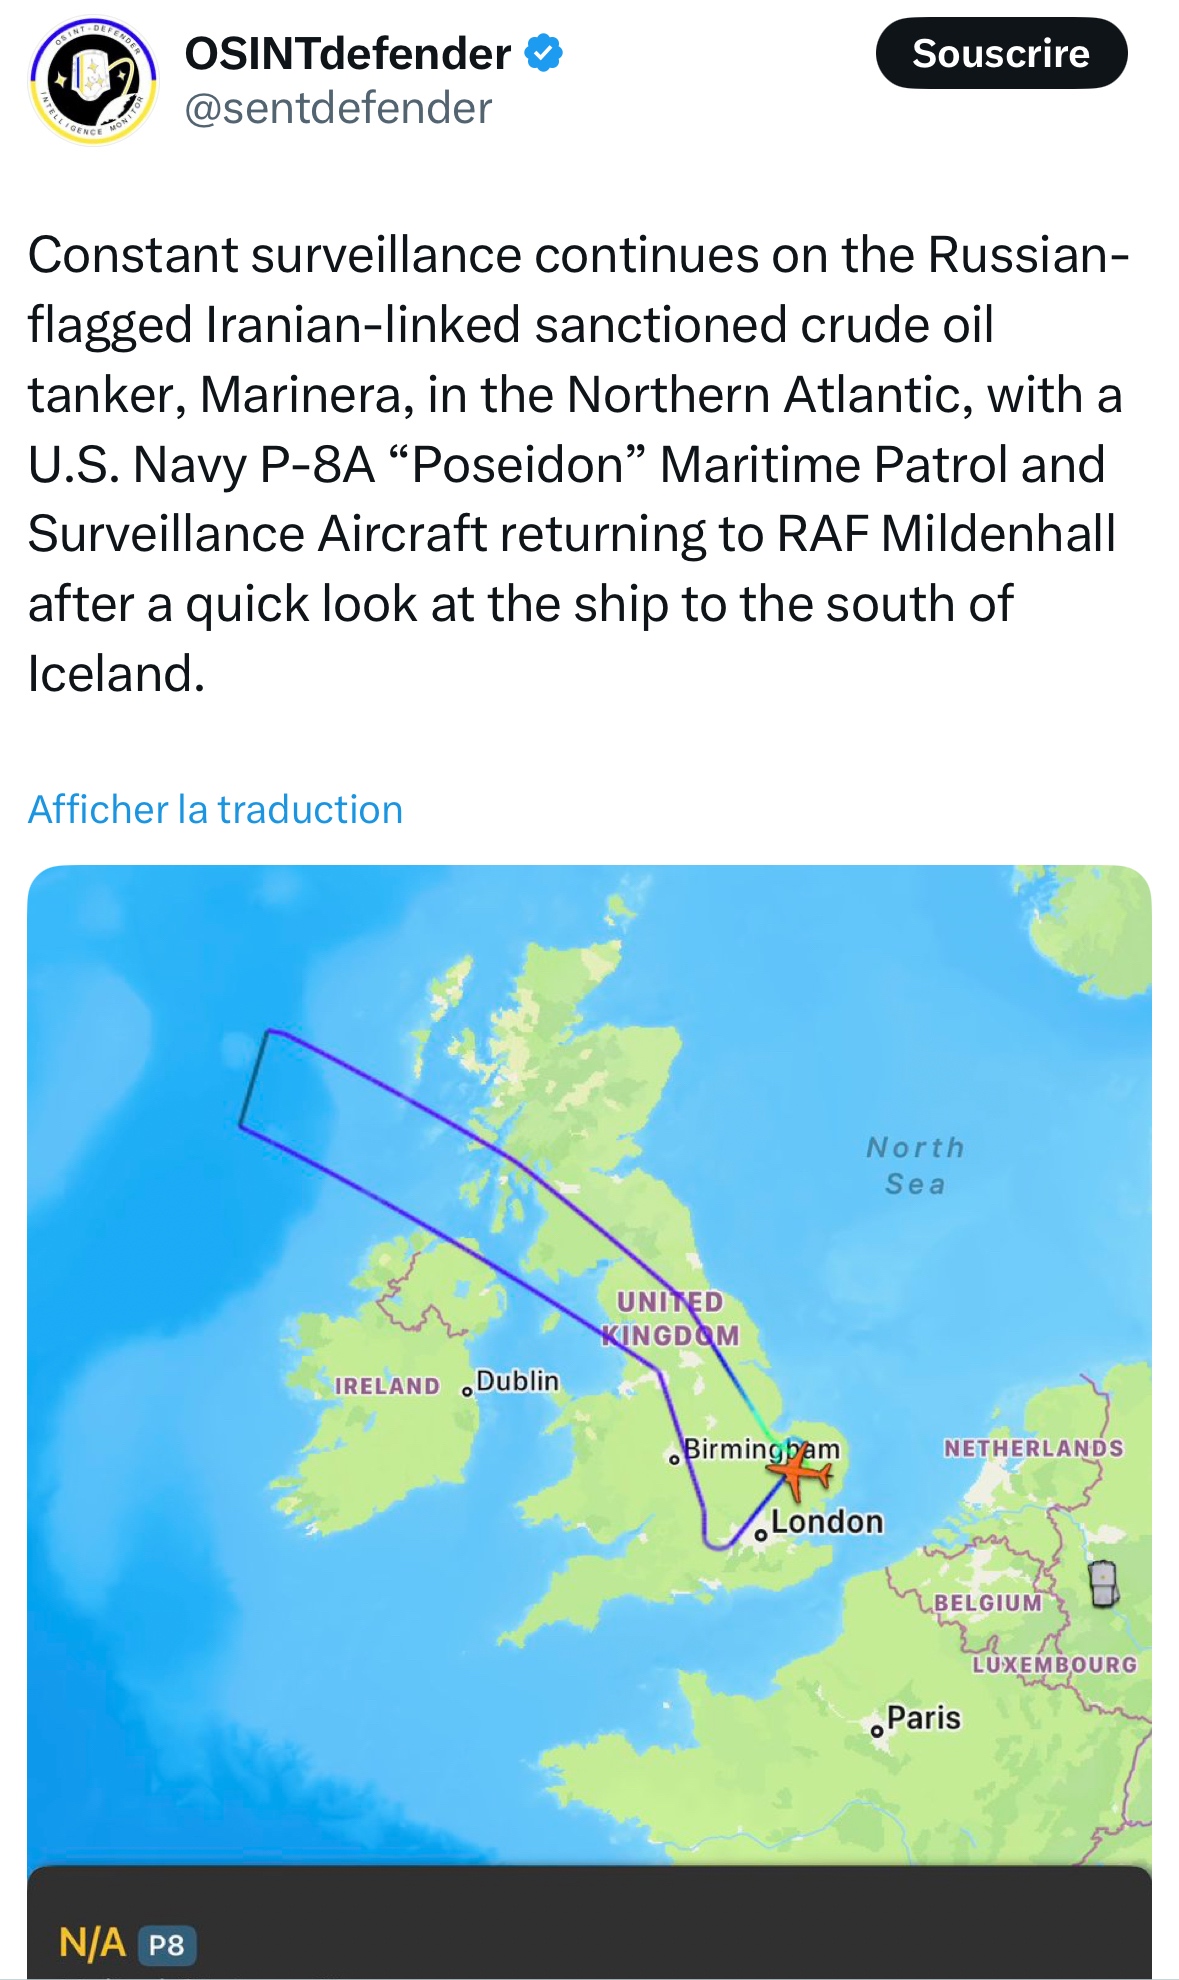Screen dimensions: 1179x1980
Task: Click the N/A callsign label
Action: pos(92,1943)
